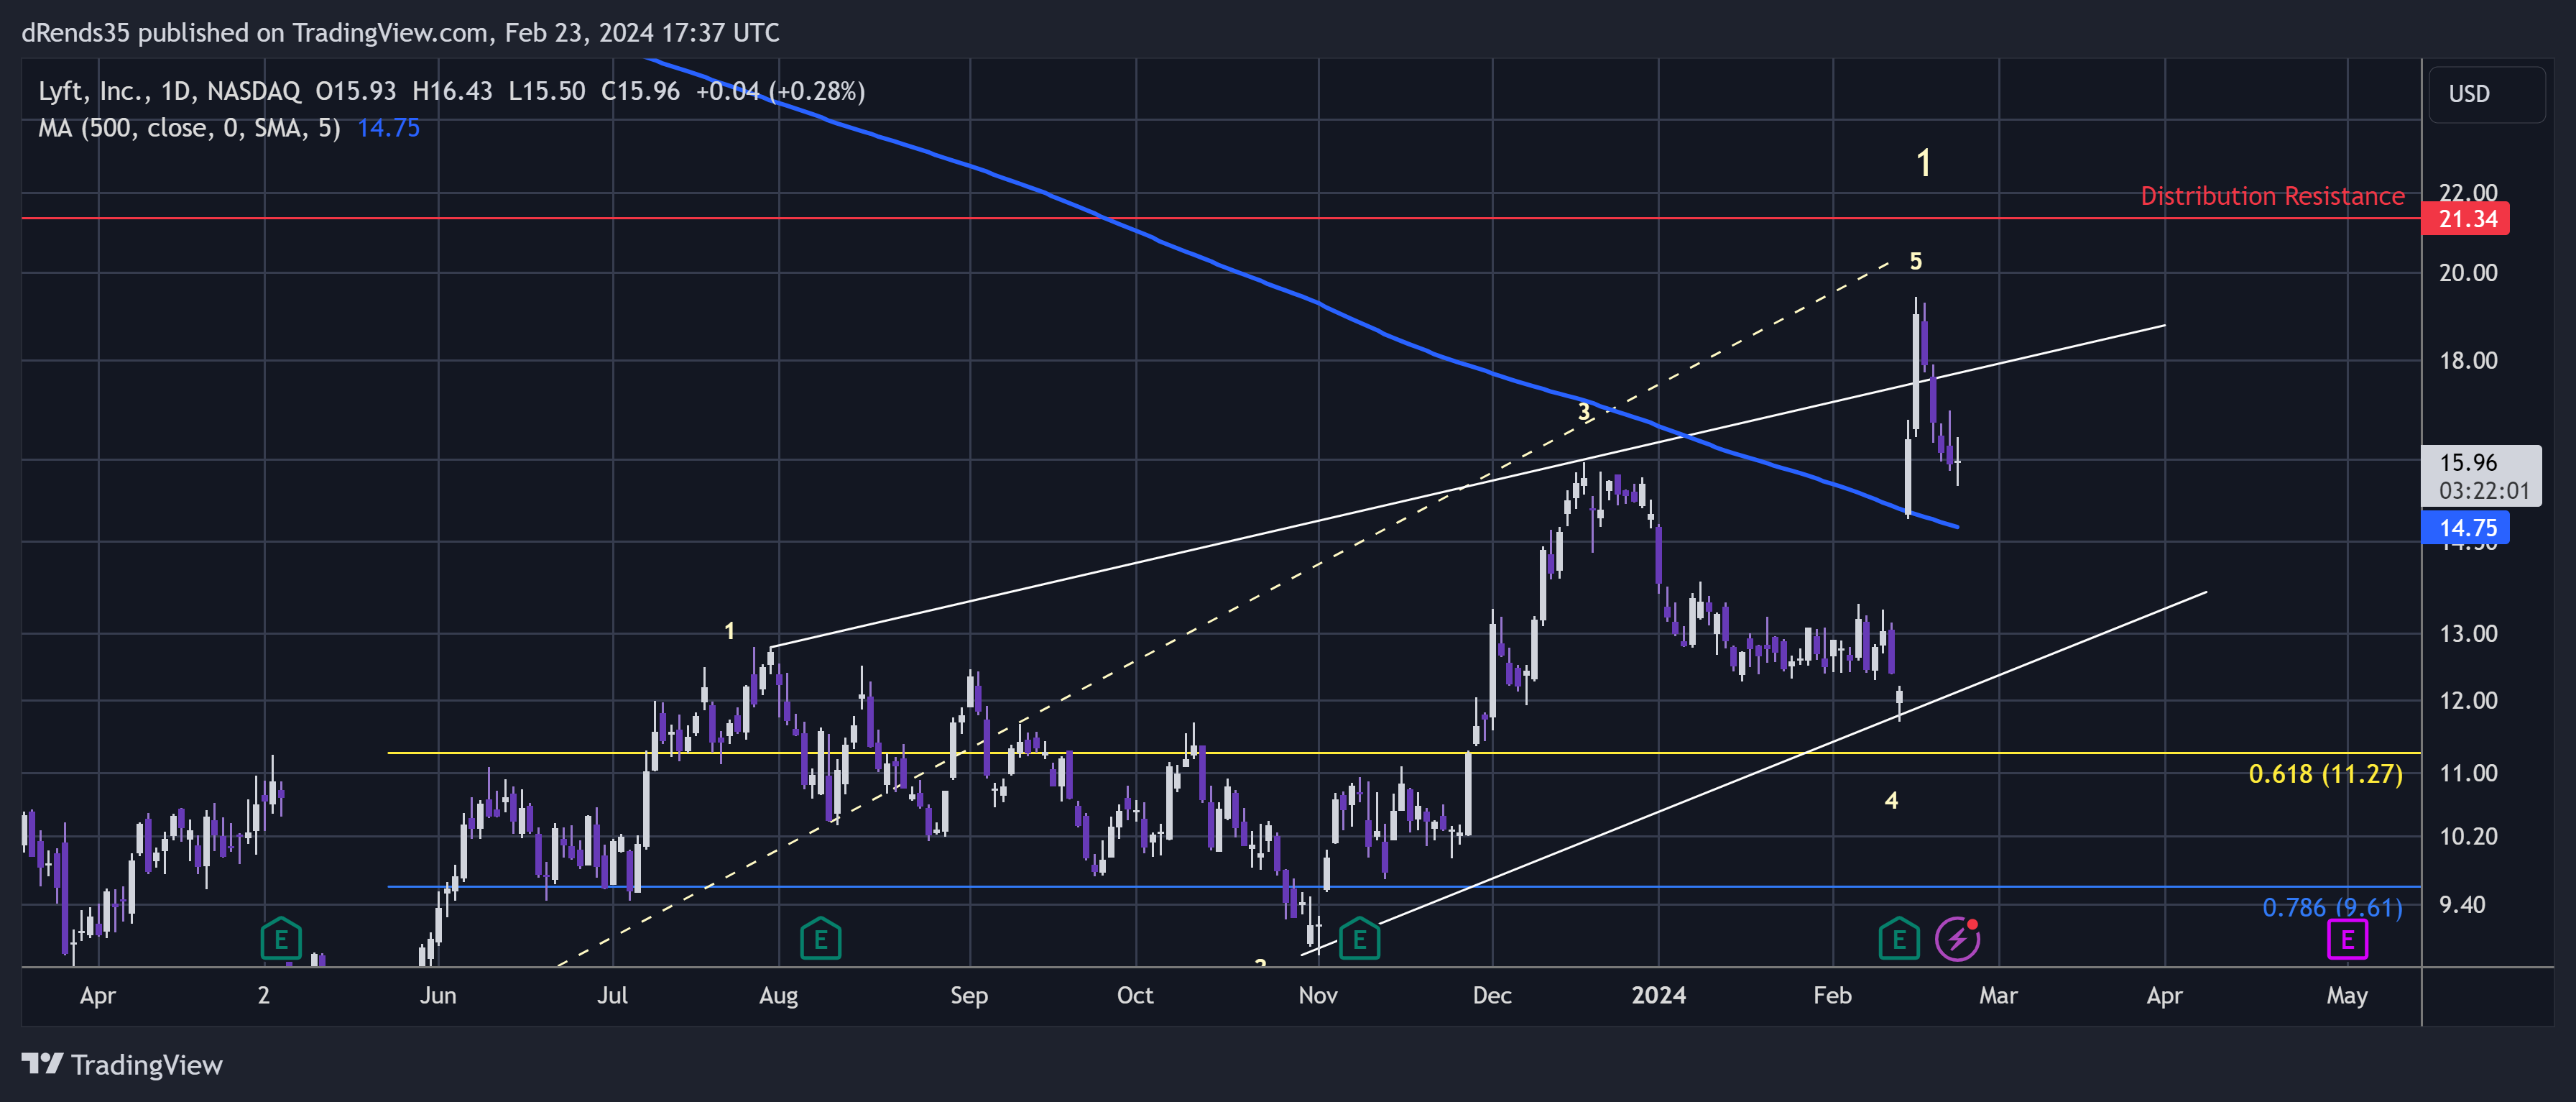Image resolution: width=2576 pixels, height=1102 pixels.
Task: Click the 18.00 price axis label
Action: (2467, 361)
